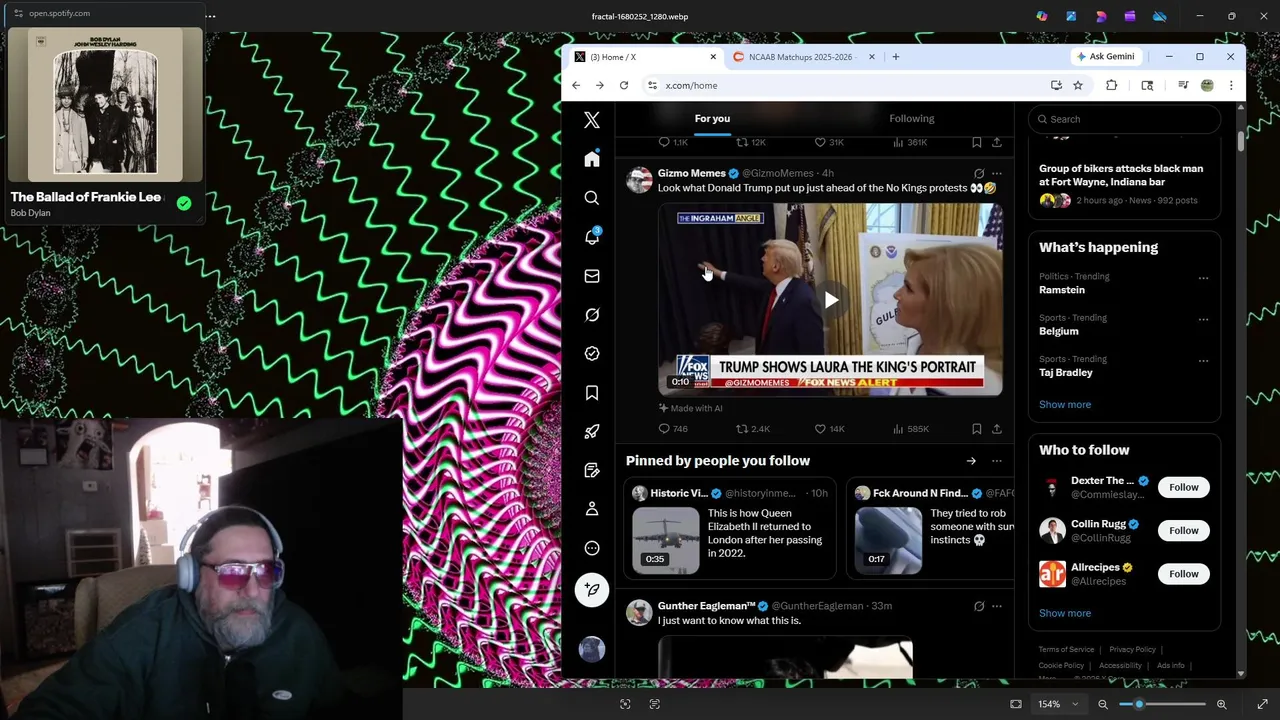This screenshot has width=1280, height=720.
Task: Open Explore search icon in X sidebar
Action: (x=592, y=198)
